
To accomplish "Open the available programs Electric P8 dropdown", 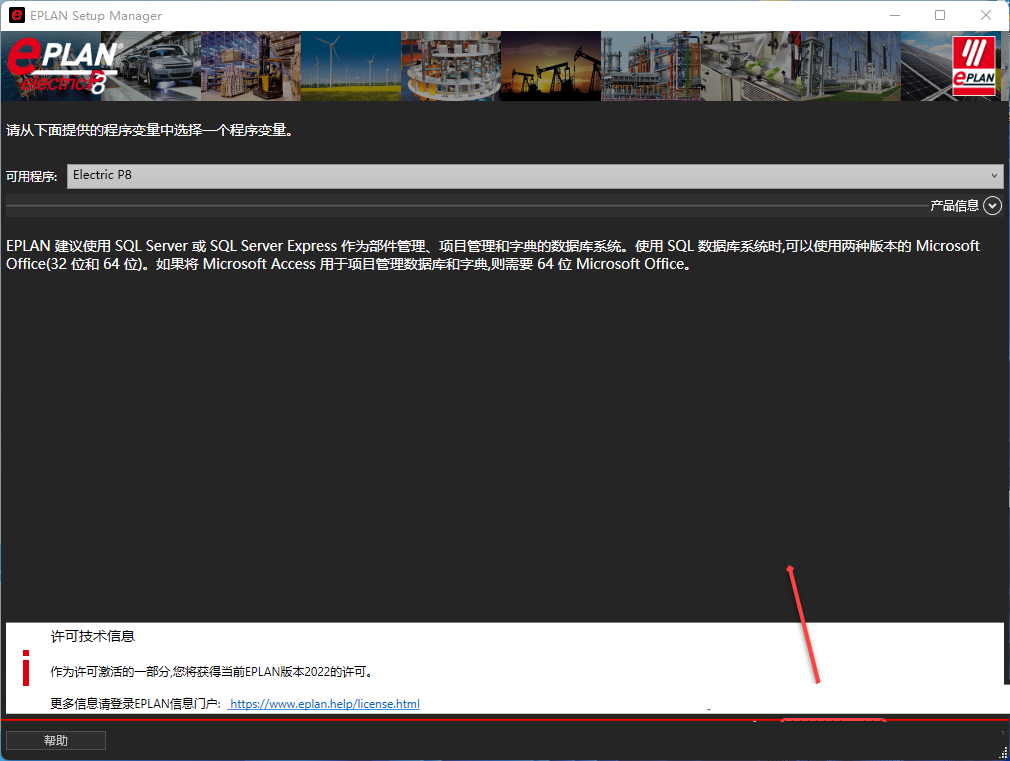I will (535, 176).
